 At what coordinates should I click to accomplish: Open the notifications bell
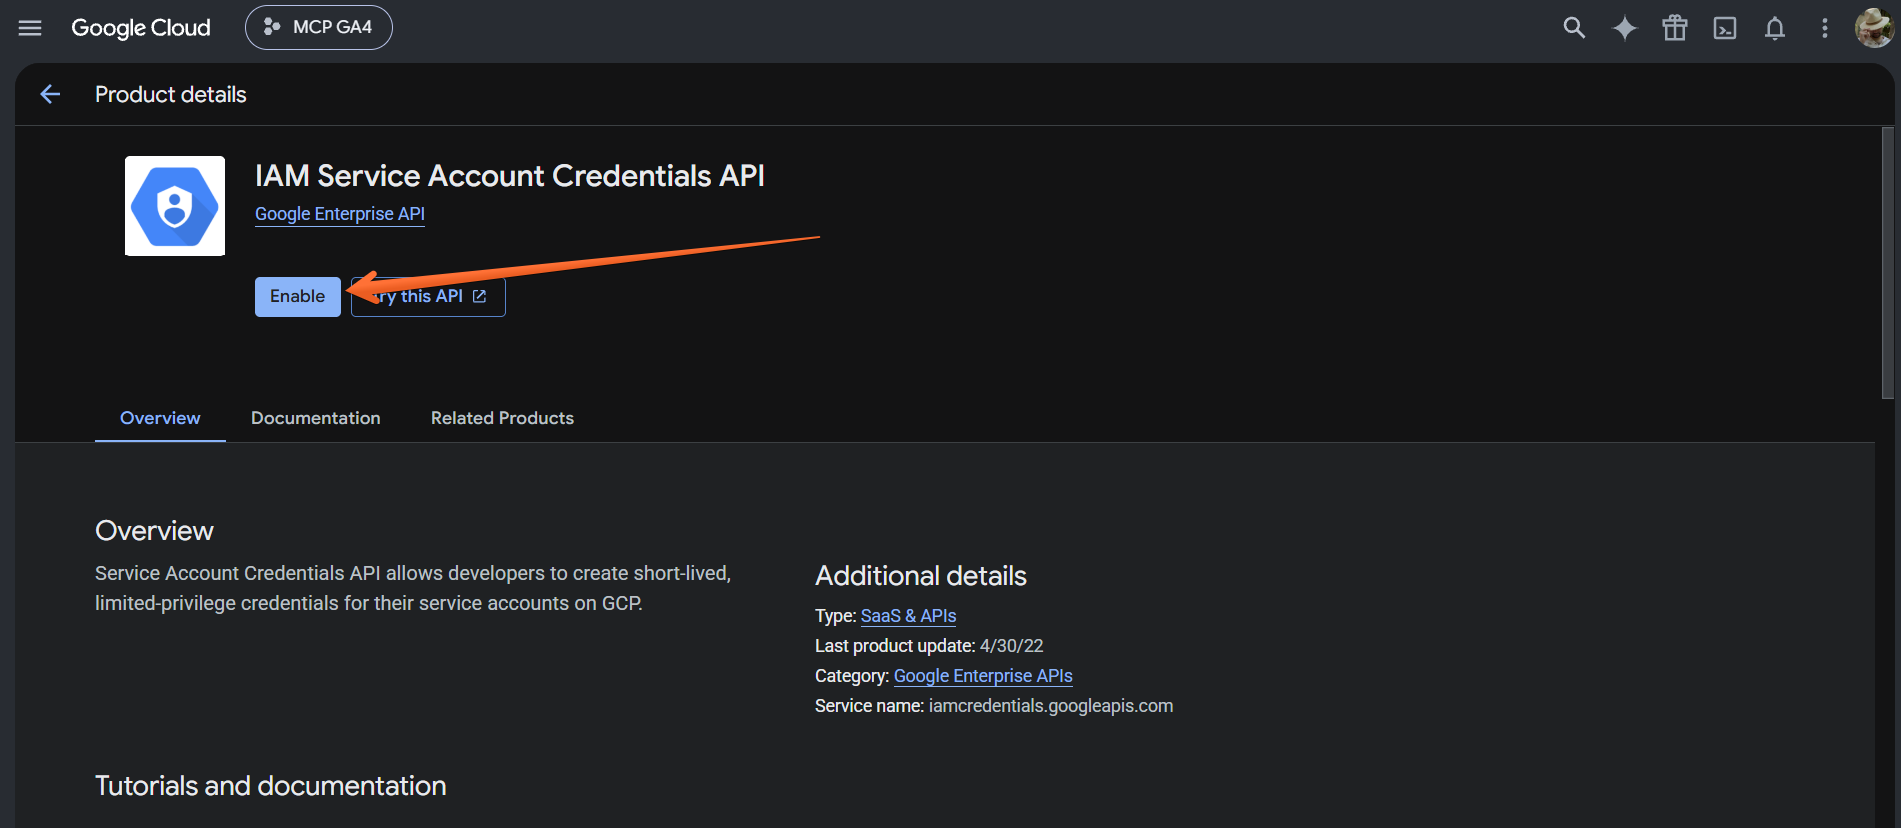pyautogui.click(x=1775, y=28)
